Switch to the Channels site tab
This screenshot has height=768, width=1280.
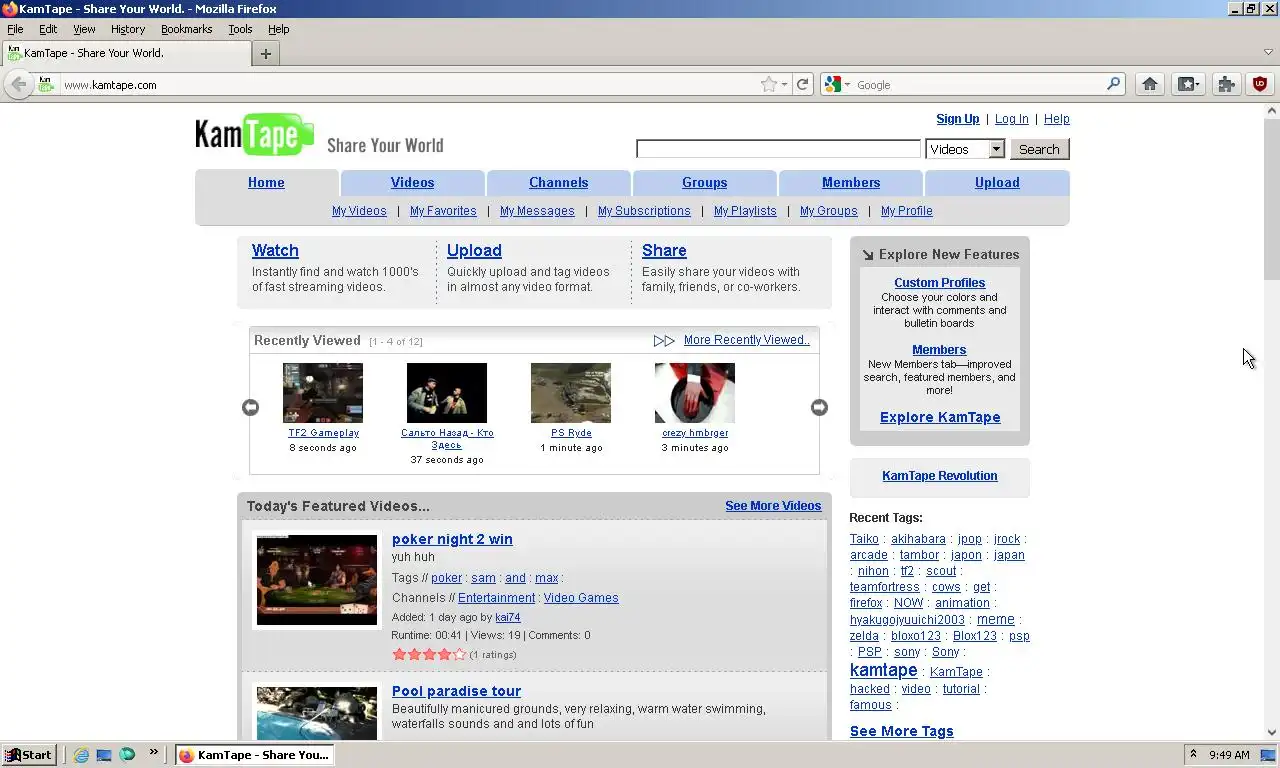pyautogui.click(x=558, y=182)
